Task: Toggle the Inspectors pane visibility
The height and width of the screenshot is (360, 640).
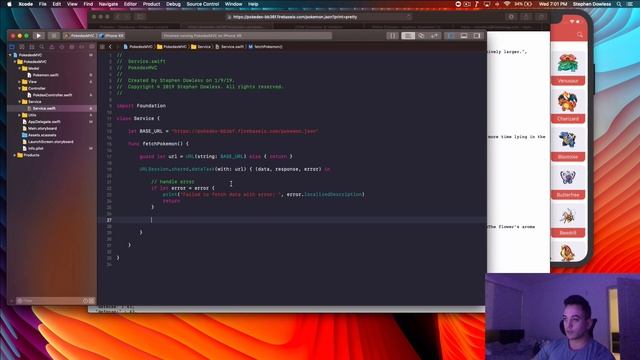Action: [477, 36]
